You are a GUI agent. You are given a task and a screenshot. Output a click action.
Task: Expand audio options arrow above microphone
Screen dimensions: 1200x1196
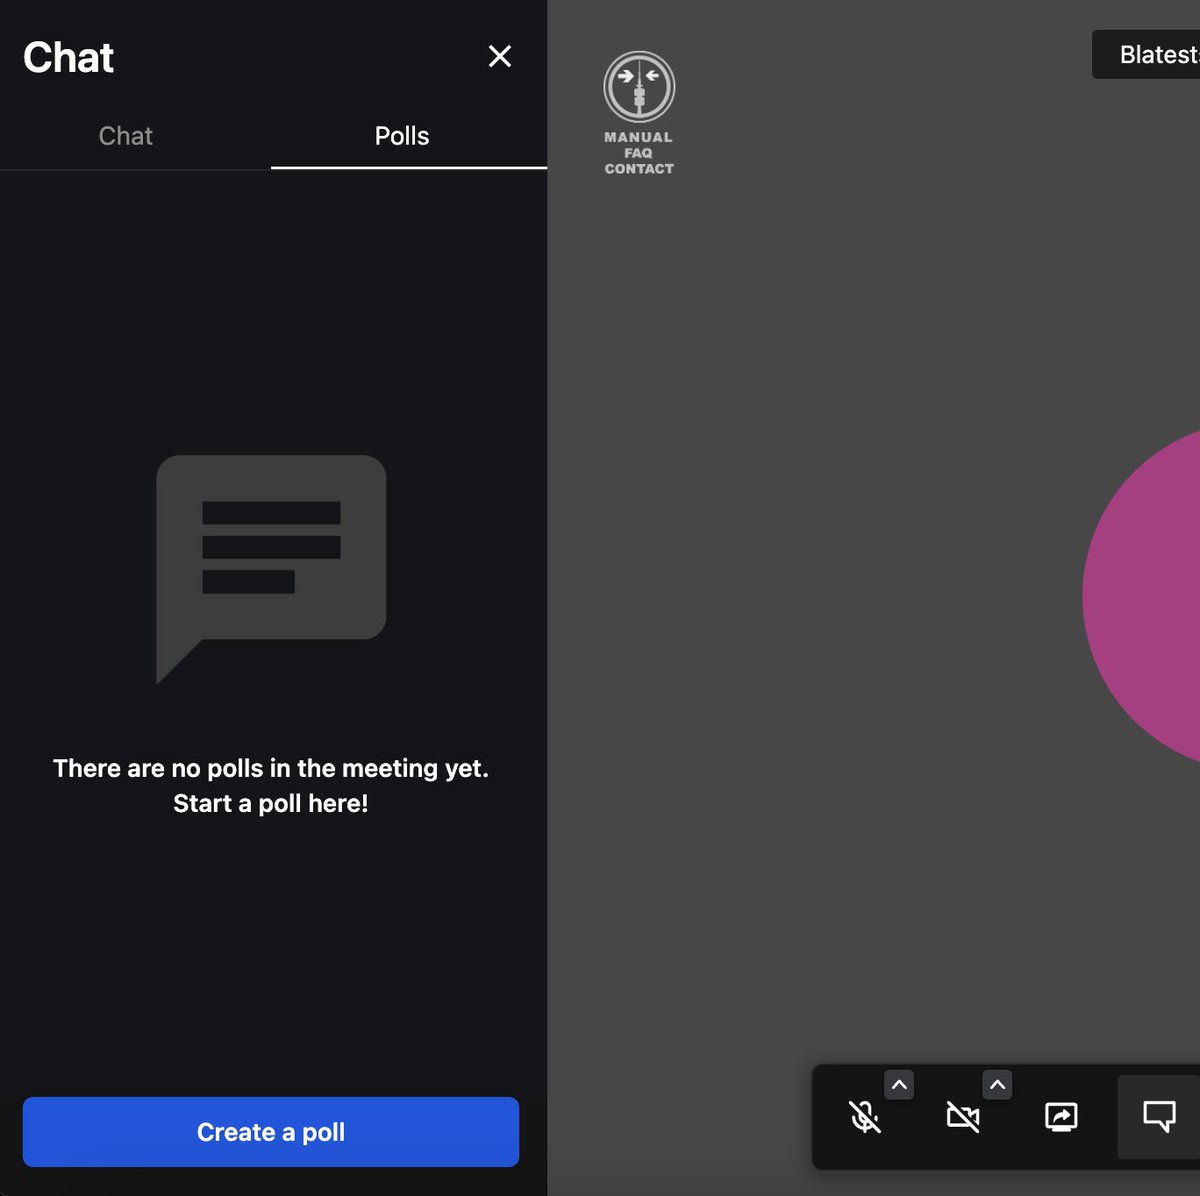pyautogui.click(x=899, y=1085)
